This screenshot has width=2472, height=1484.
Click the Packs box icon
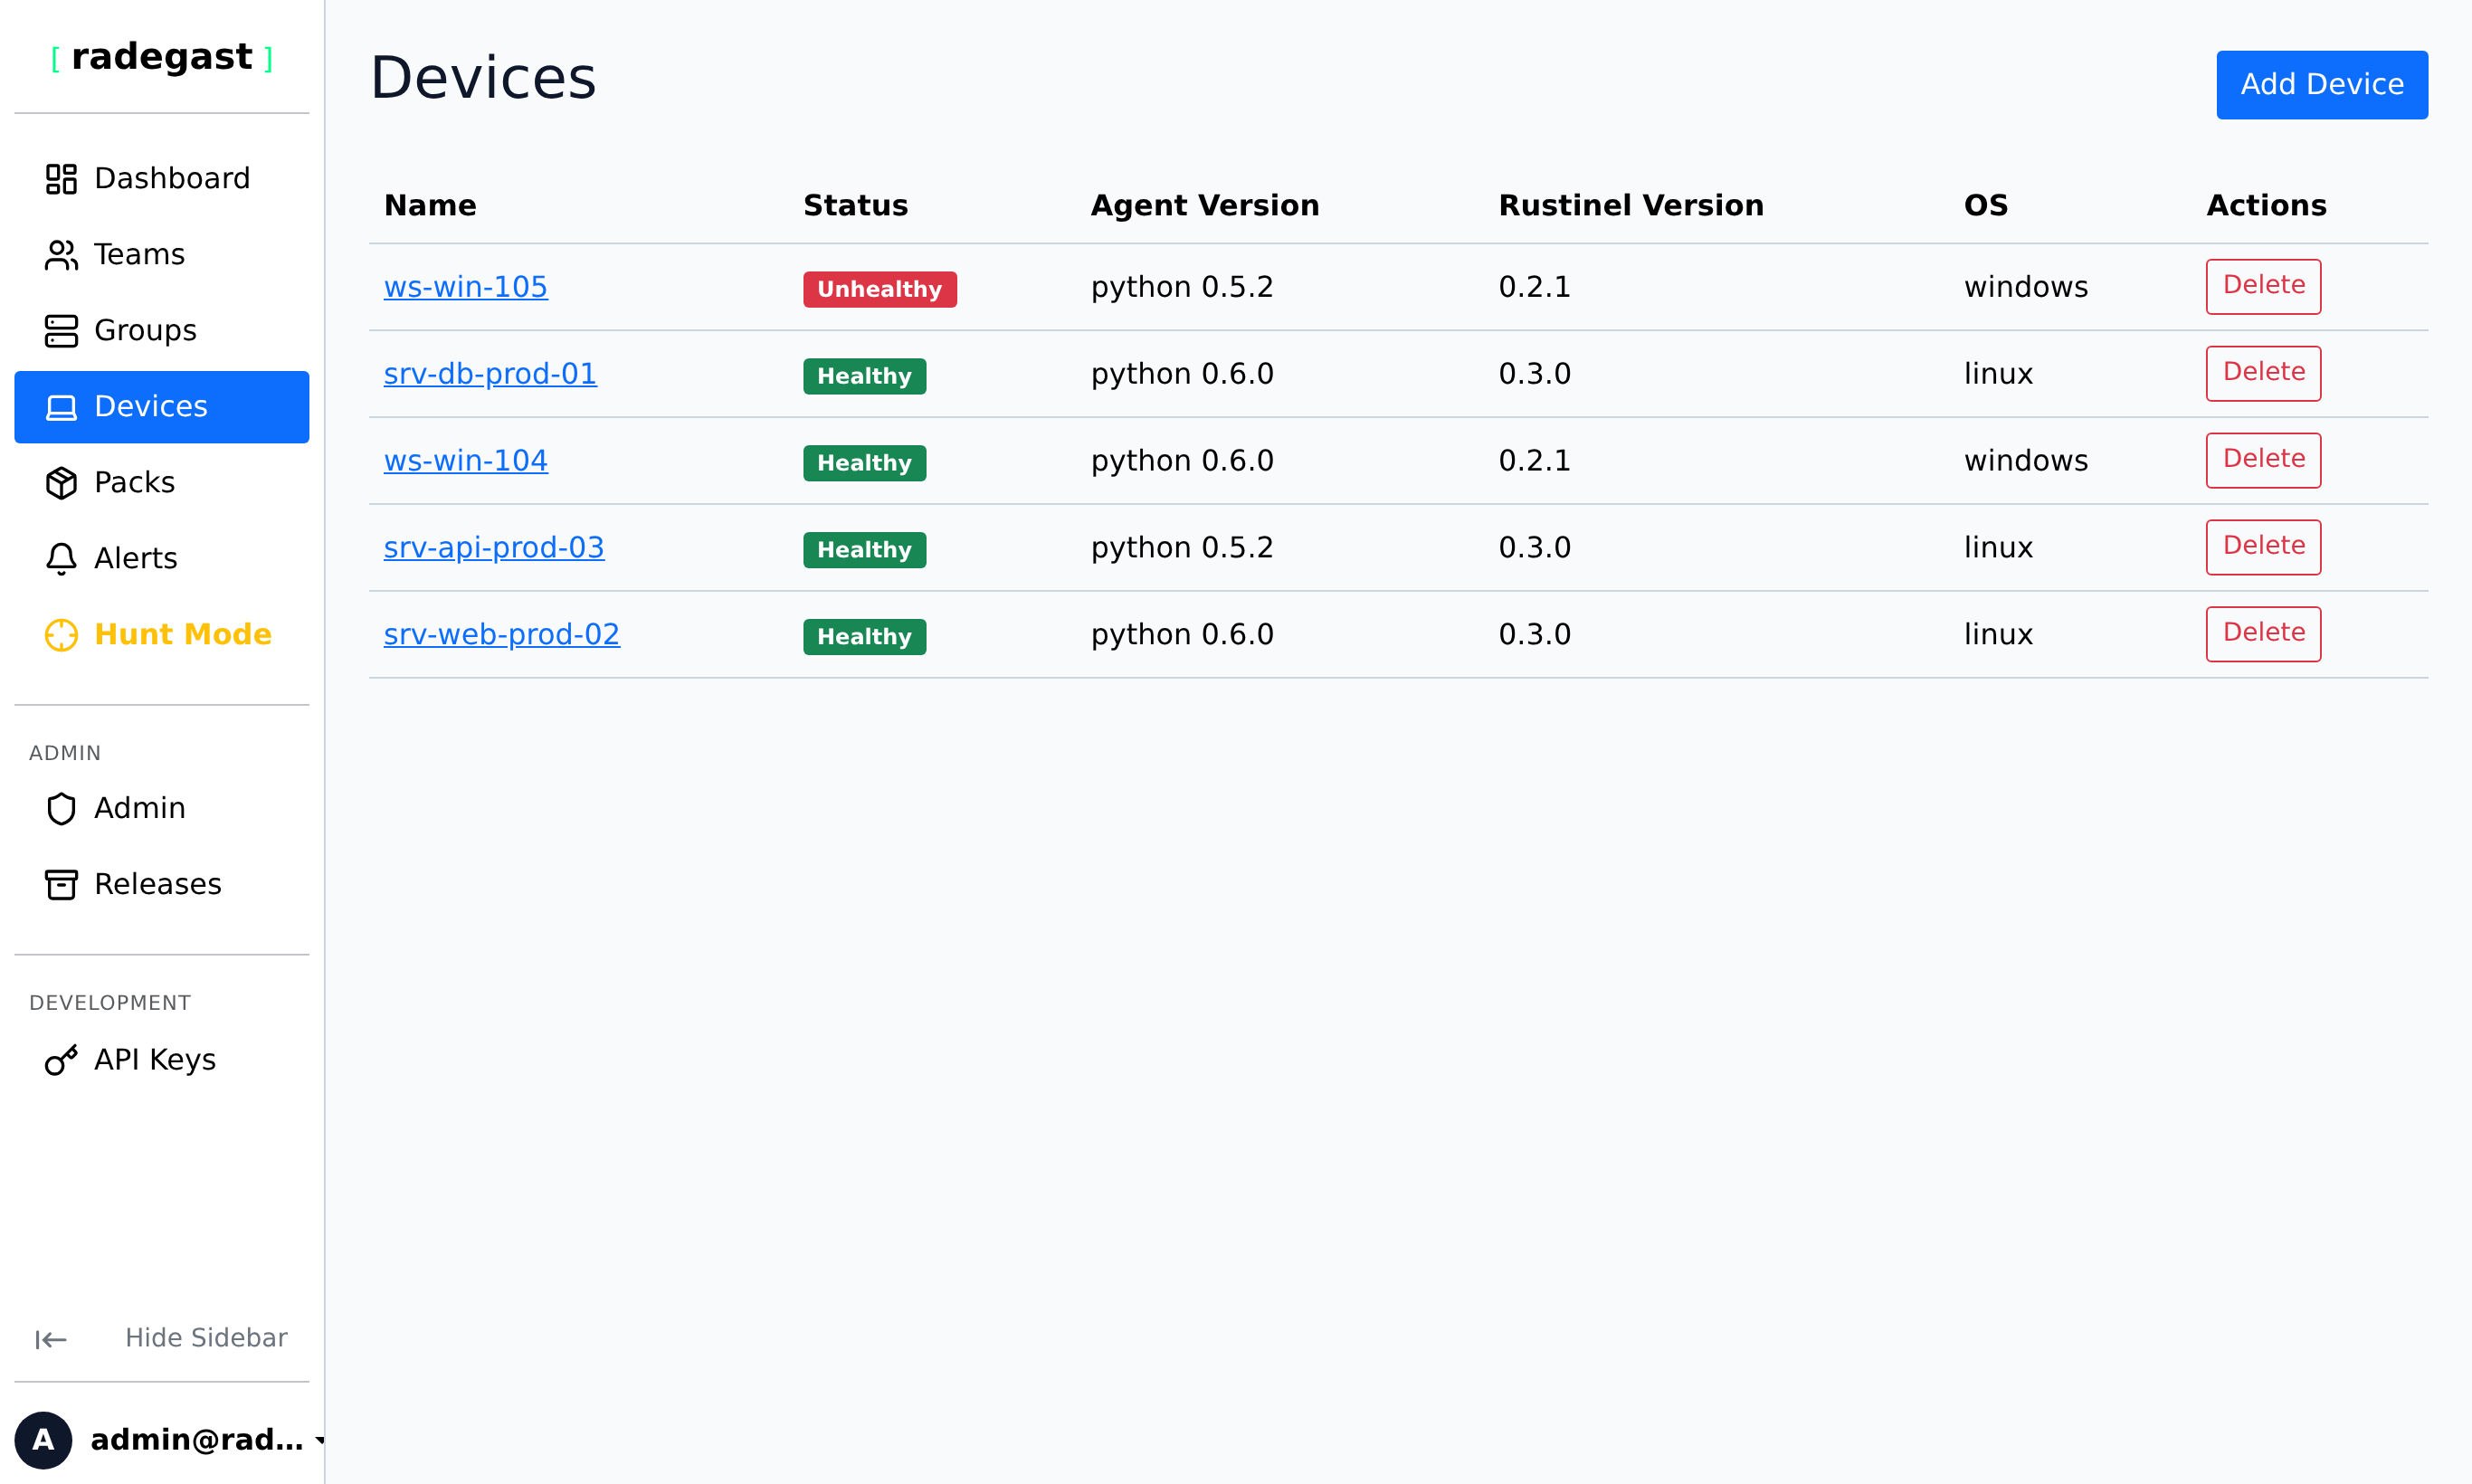(x=61, y=483)
